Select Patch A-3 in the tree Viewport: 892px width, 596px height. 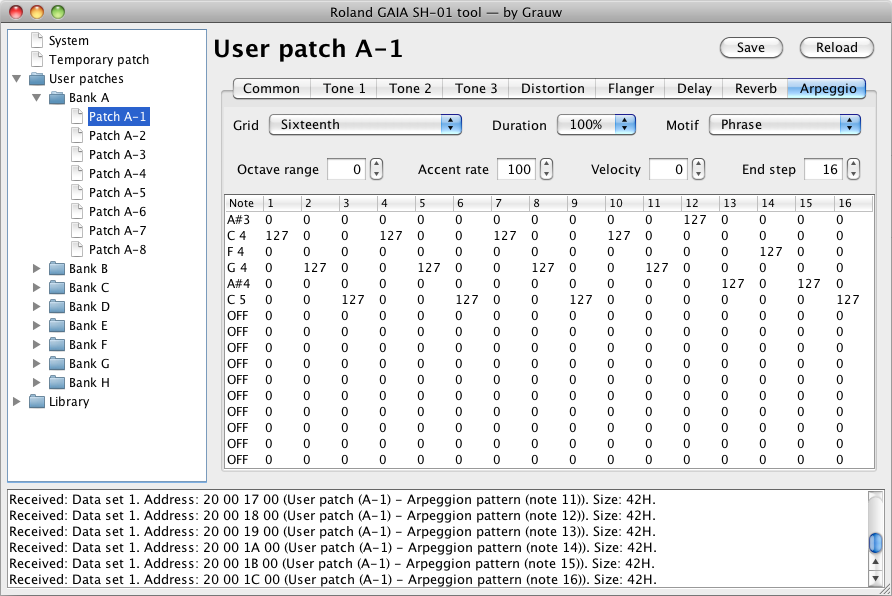117,155
